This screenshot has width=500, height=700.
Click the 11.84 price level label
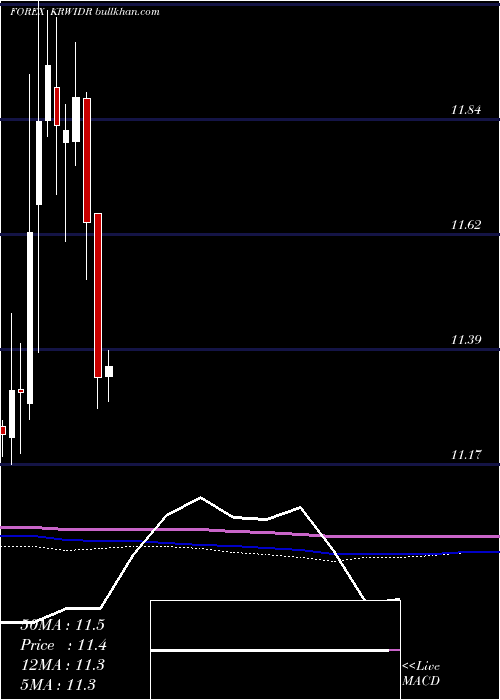[x=466, y=109]
